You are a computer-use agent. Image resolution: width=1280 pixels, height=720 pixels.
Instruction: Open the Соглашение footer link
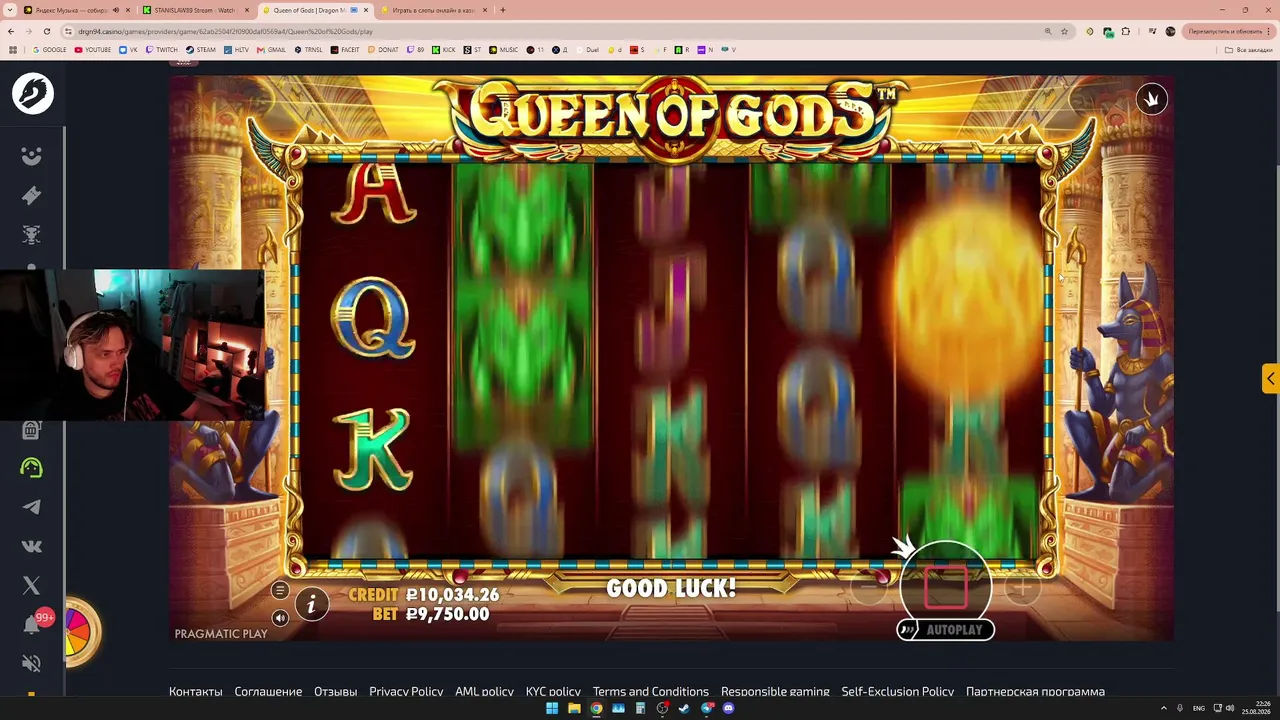[x=268, y=692]
